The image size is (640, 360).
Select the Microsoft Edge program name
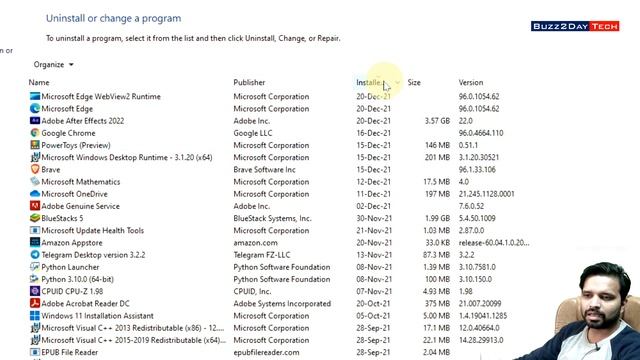[67, 109]
